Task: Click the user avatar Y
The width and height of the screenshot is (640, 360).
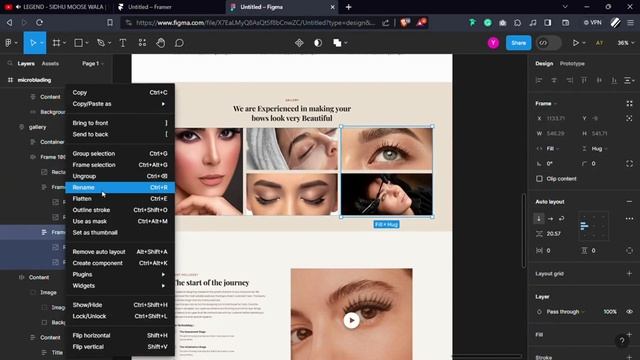Action: tap(493, 43)
